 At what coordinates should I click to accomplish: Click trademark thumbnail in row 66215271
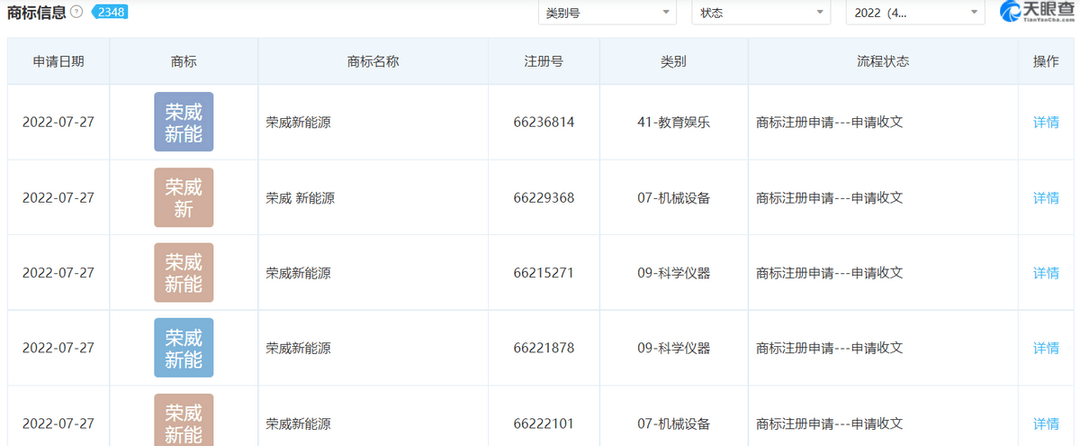(184, 273)
